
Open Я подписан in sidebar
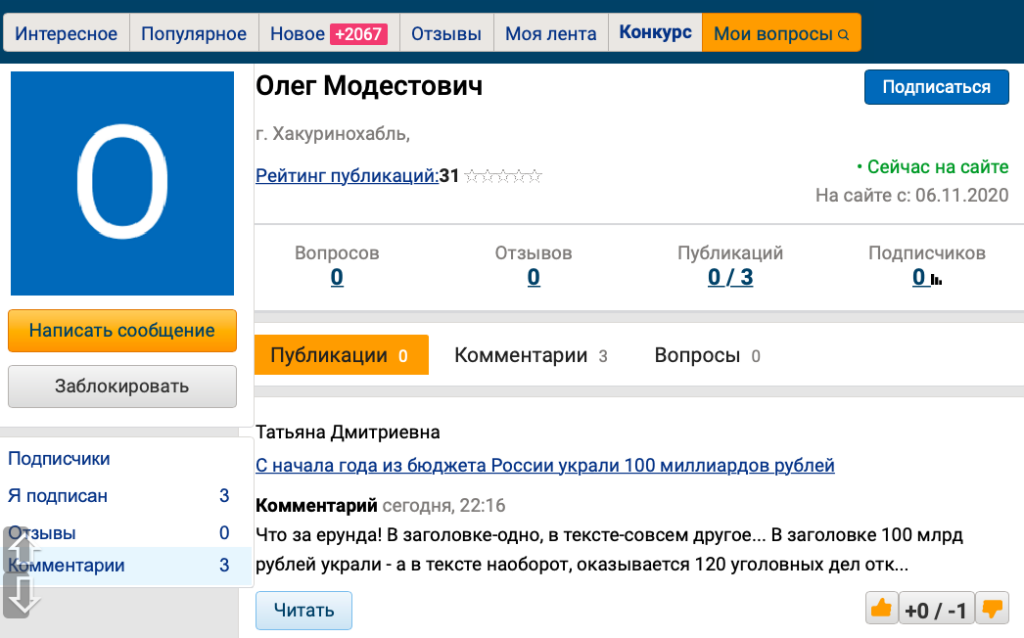click(58, 496)
